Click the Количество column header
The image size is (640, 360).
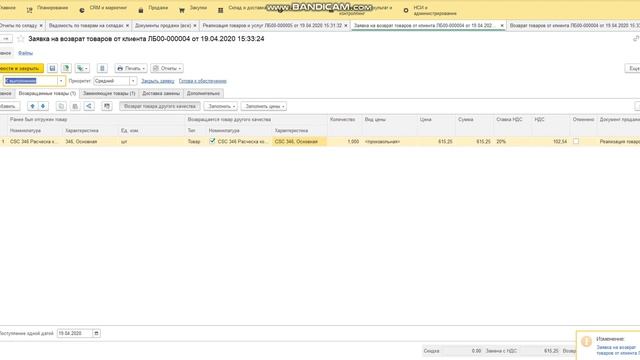[x=344, y=120]
